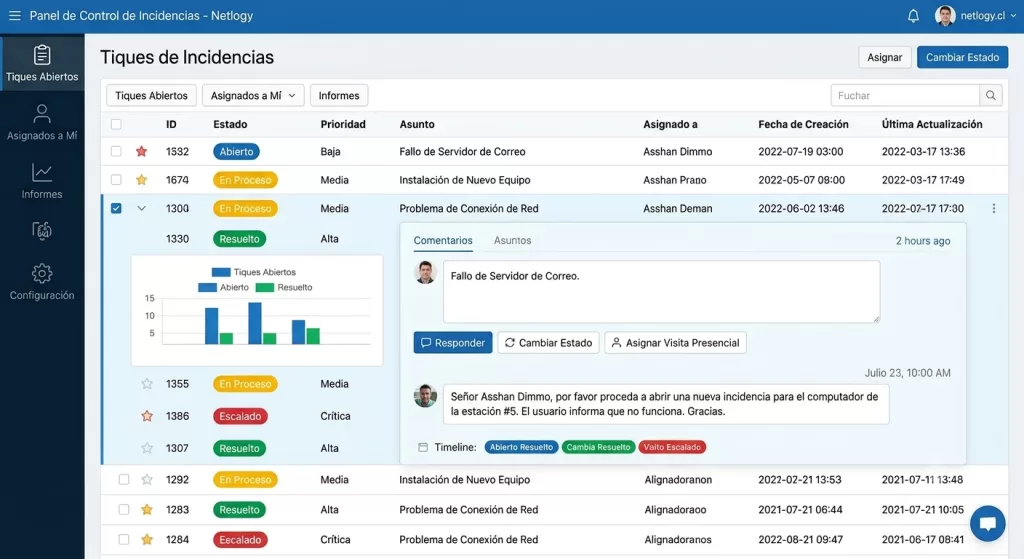Screen dimensions: 1024x559
Task: Click the calendar icon beside Timeline
Action: 423,447
